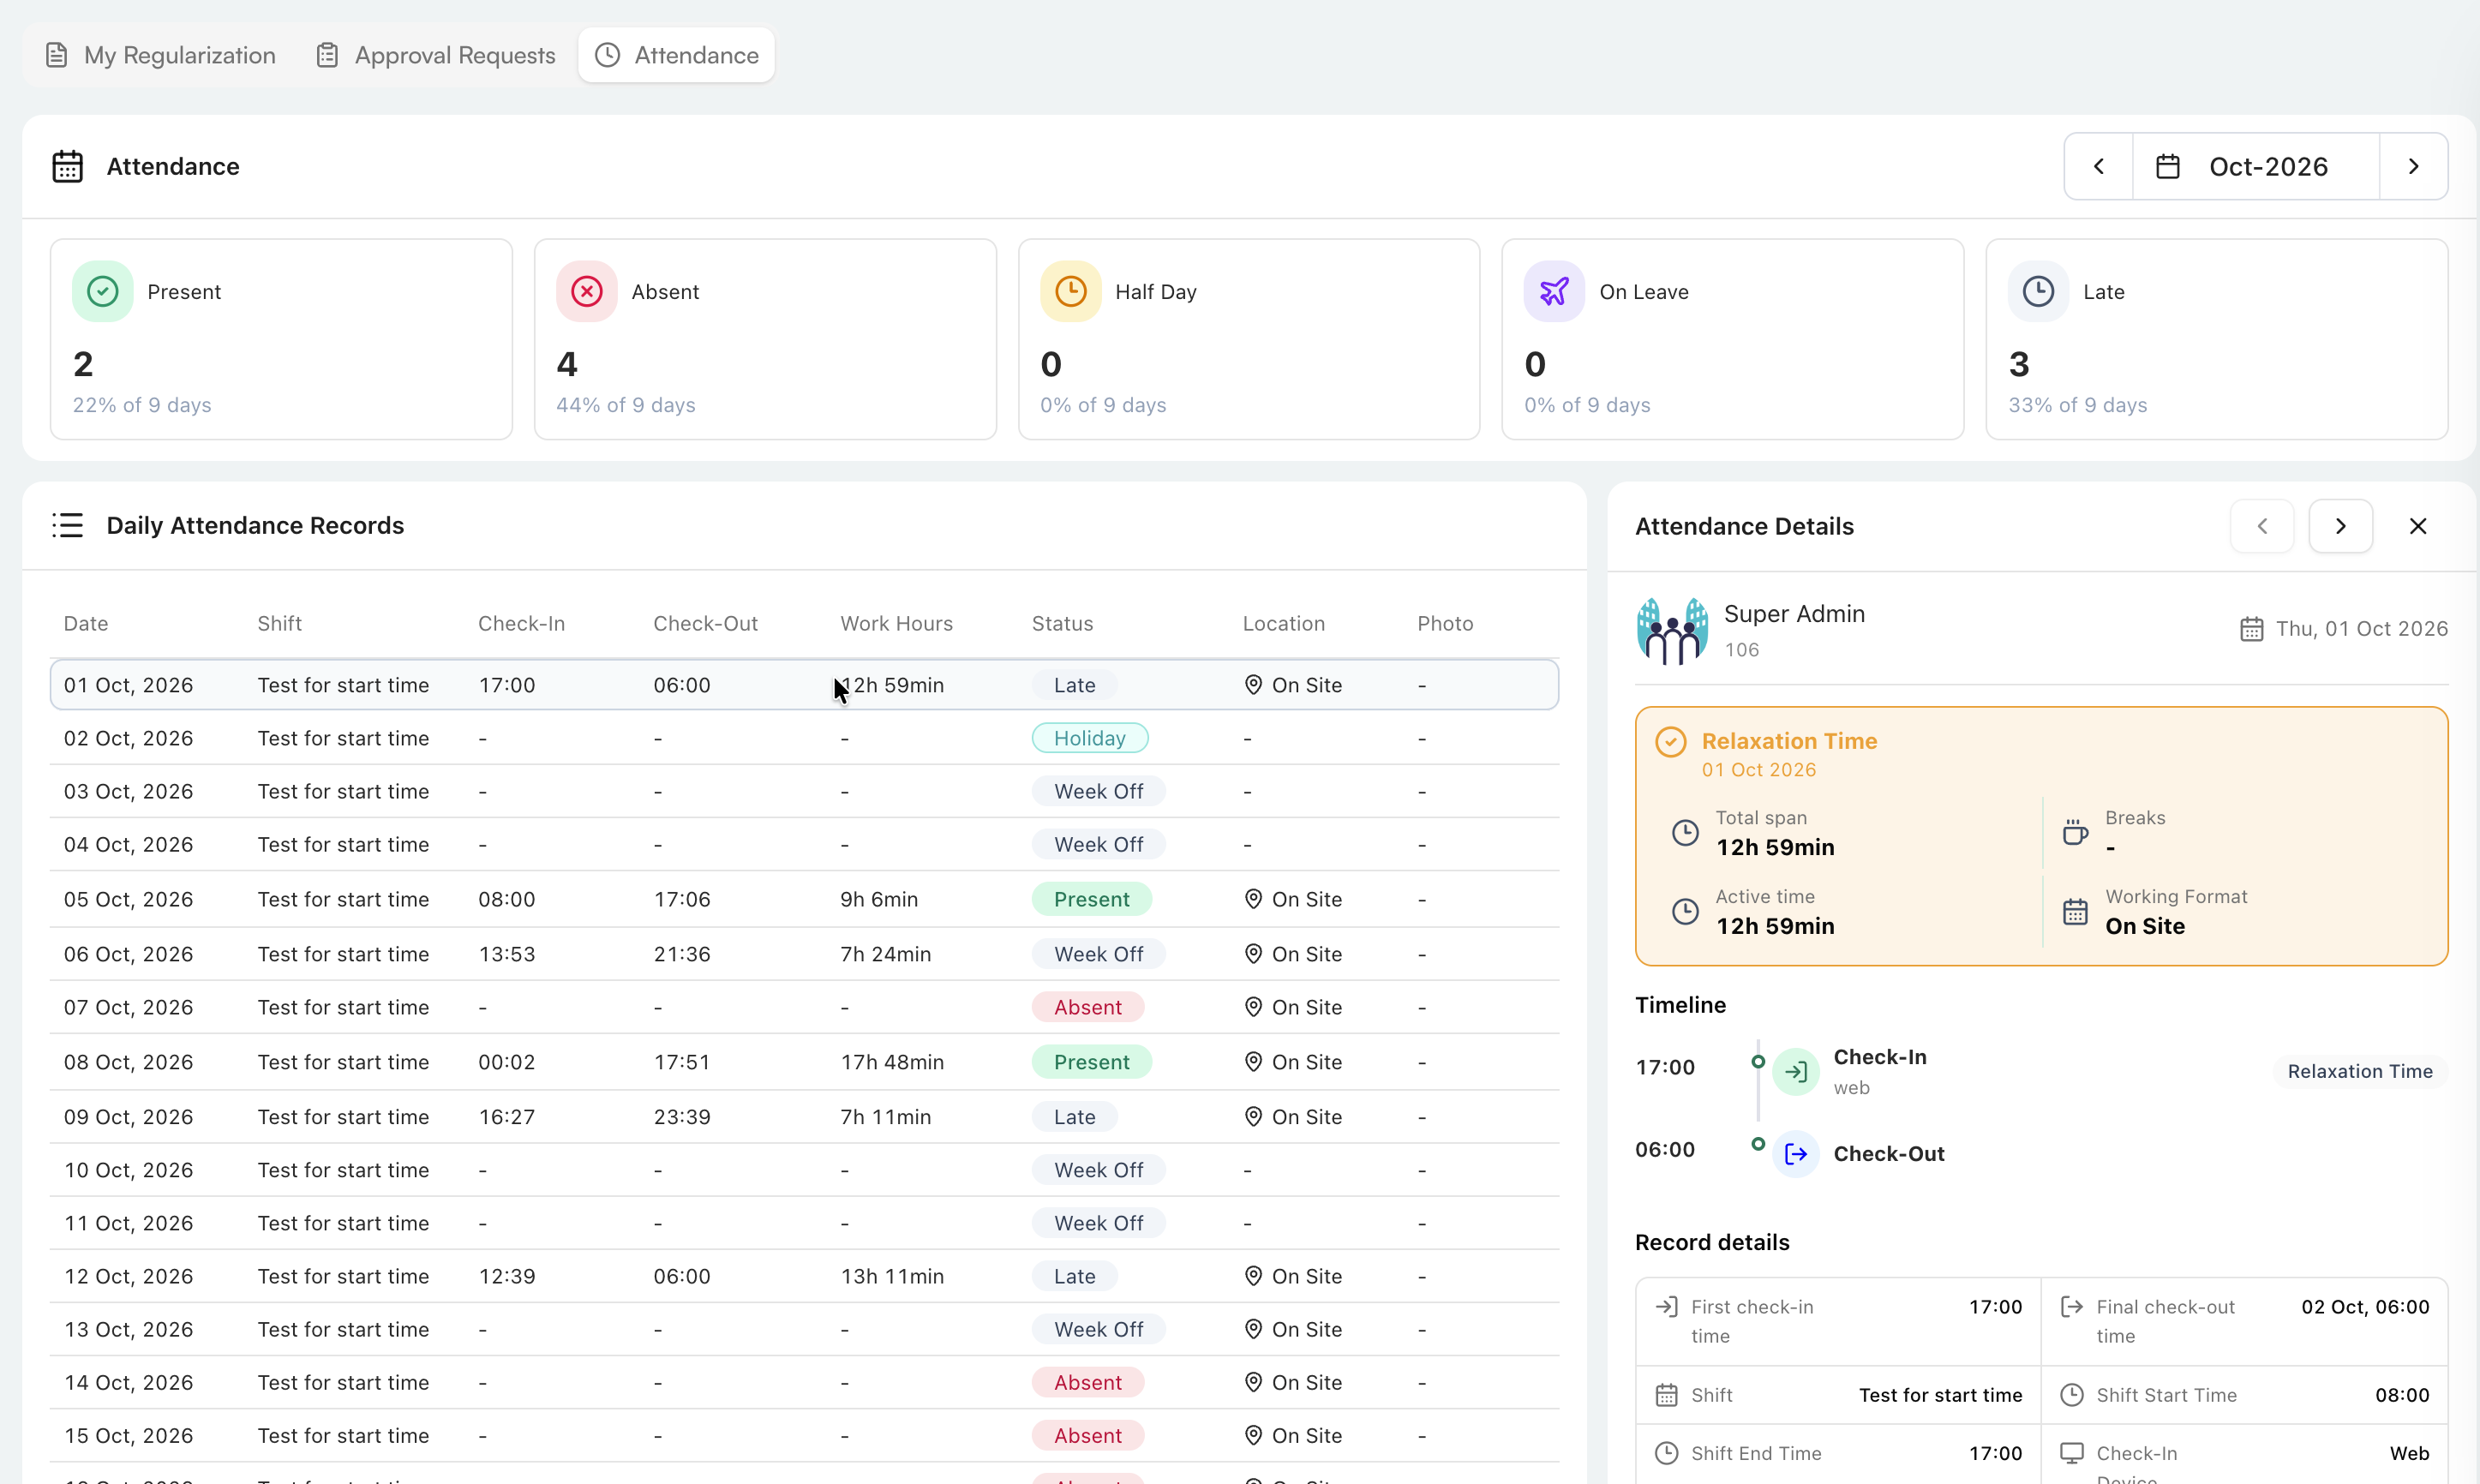The image size is (2480, 1484).
Task: Go to previous month from Oct-2026
Action: [x=2099, y=166]
